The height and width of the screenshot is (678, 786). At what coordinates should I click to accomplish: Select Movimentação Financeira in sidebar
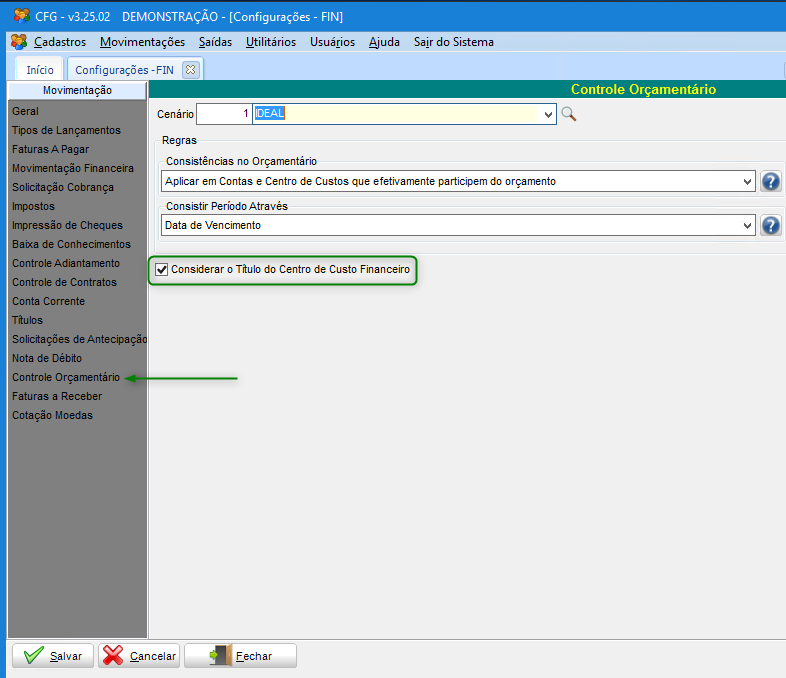(73, 168)
